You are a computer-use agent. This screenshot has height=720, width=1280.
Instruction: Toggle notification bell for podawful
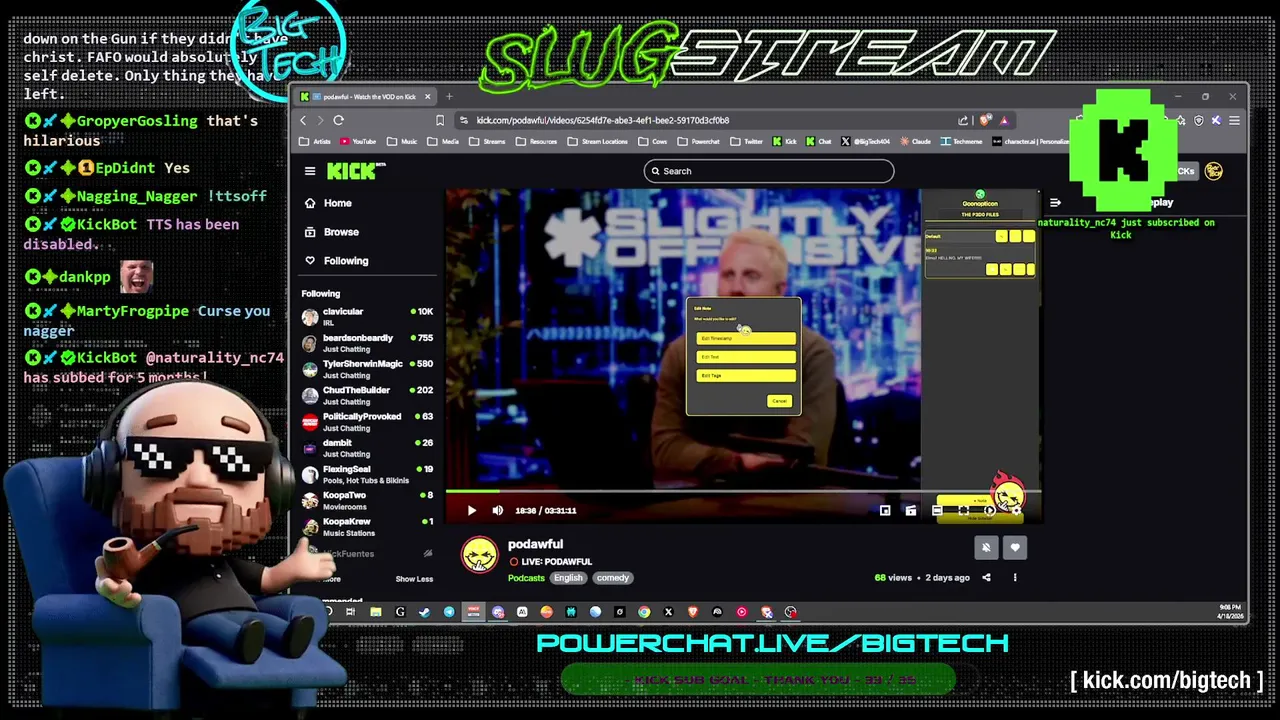(986, 548)
